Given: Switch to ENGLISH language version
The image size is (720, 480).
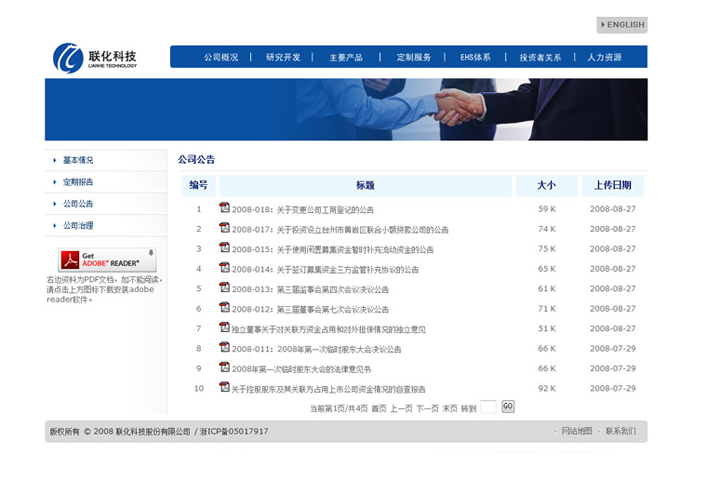Looking at the screenshot, I should (622, 25).
